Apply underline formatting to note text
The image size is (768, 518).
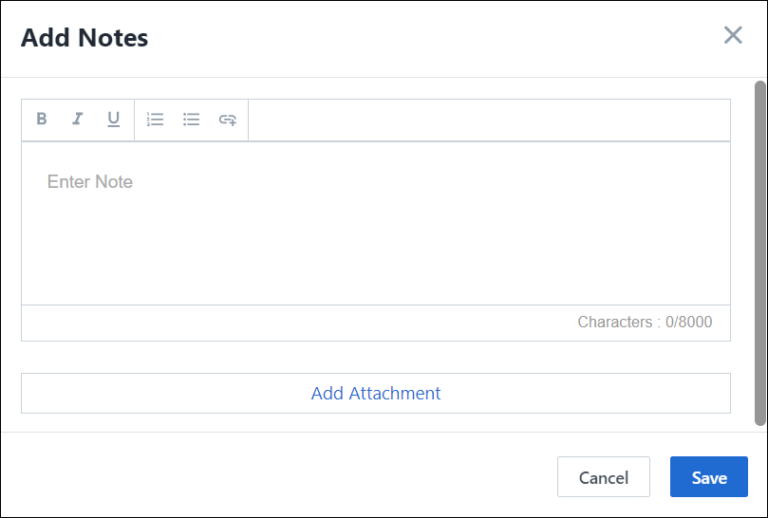113,120
